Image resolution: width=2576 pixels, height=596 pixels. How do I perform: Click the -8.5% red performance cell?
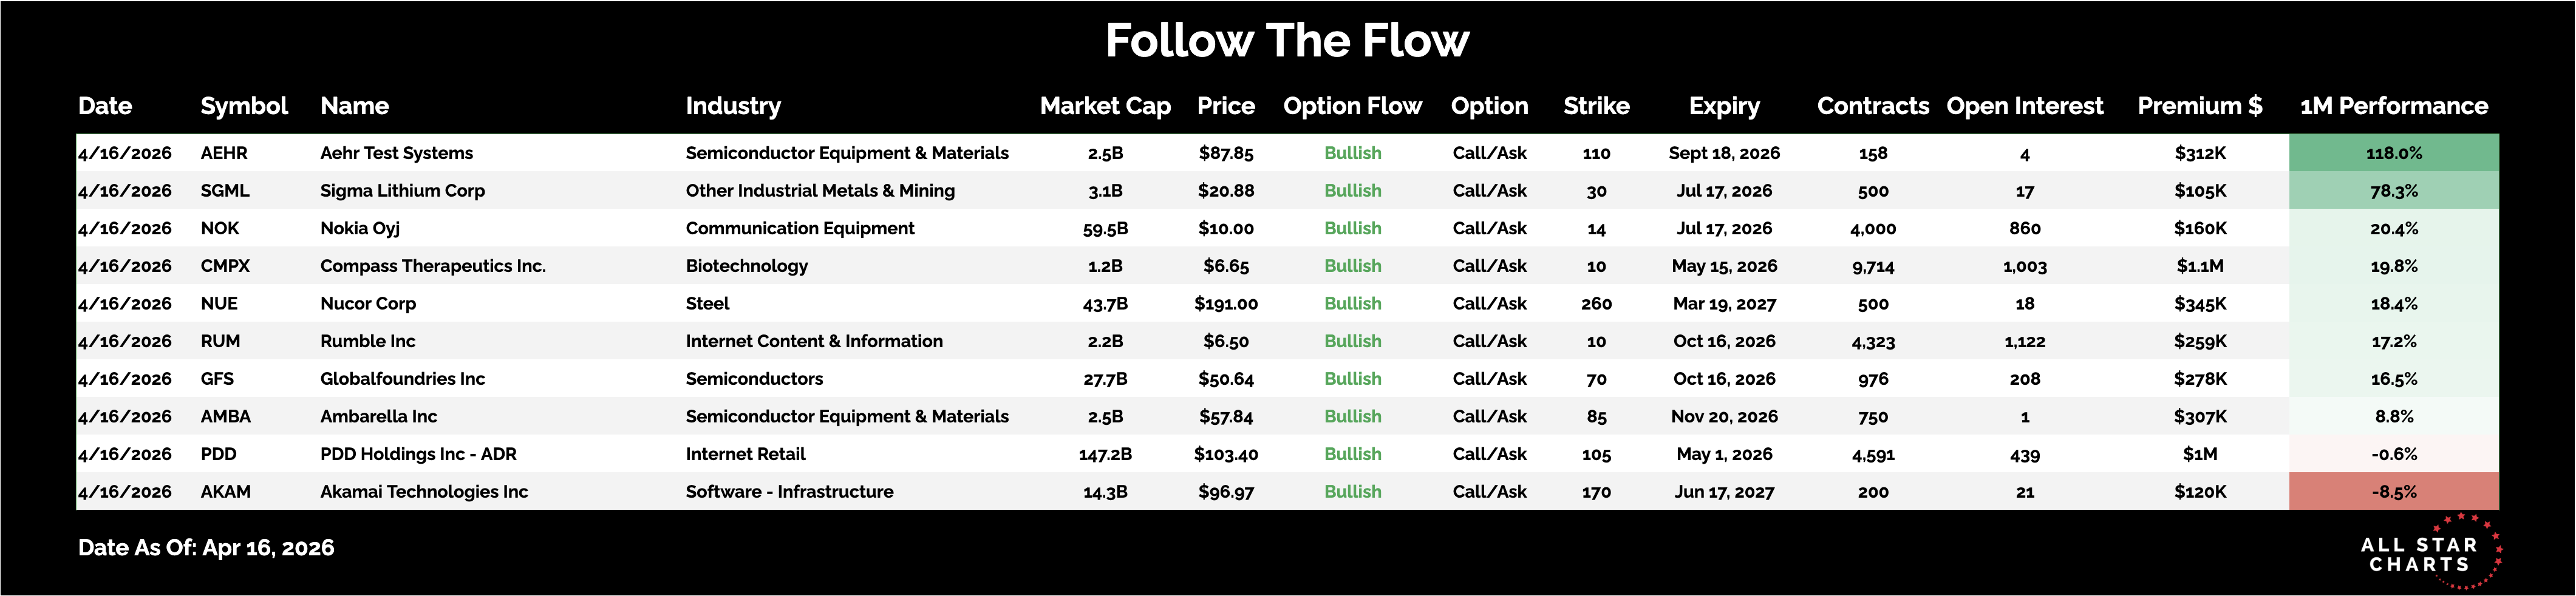coord(2393,492)
